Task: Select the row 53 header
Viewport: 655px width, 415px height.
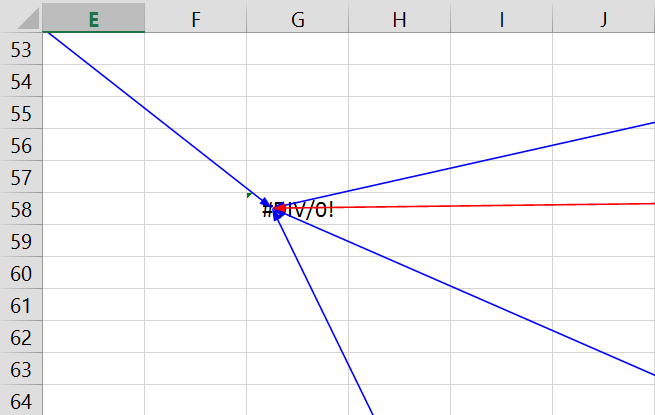Action: (21, 49)
